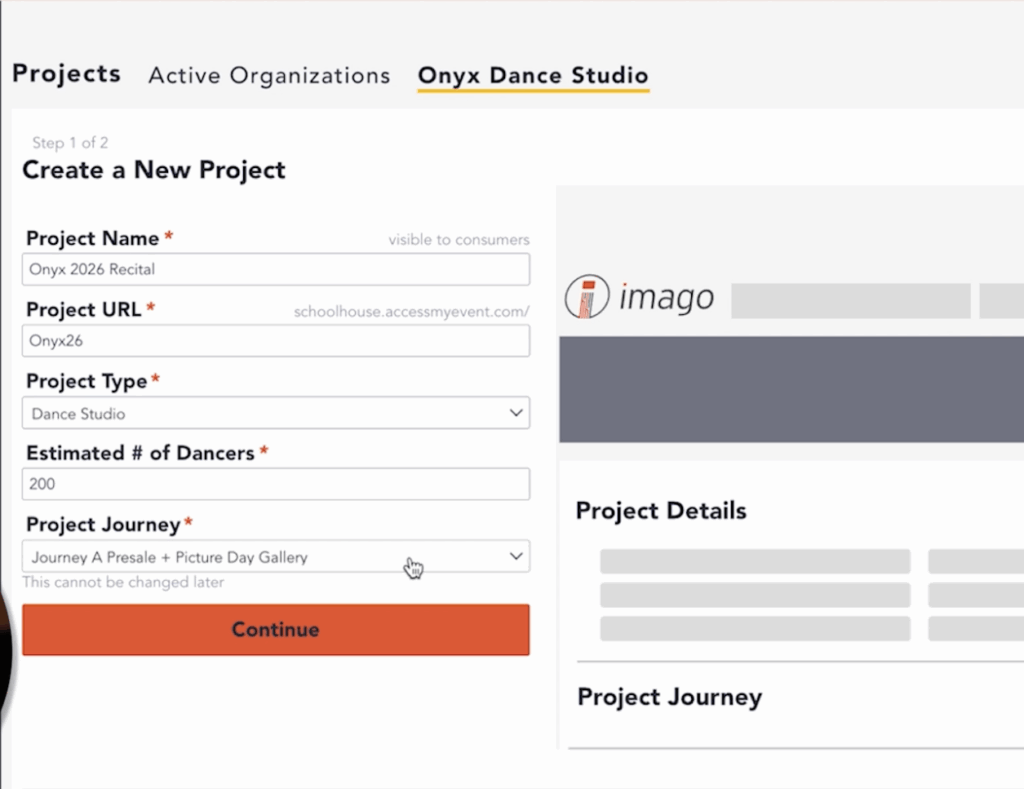Select the Estimated # of Dancers field
Image resolution: width=1024 pixels, height=789 pixels.
tap(275, 484)
